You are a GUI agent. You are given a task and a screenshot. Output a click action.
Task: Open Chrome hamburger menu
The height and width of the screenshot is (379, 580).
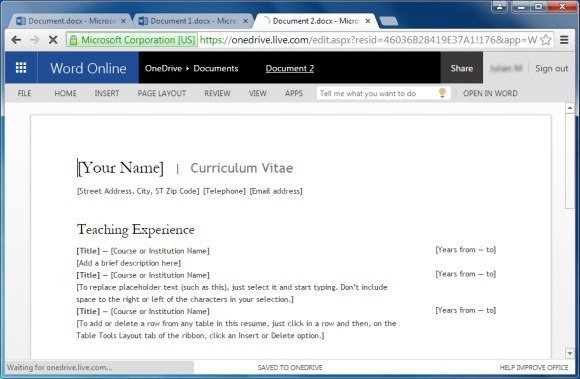[564, 40]
